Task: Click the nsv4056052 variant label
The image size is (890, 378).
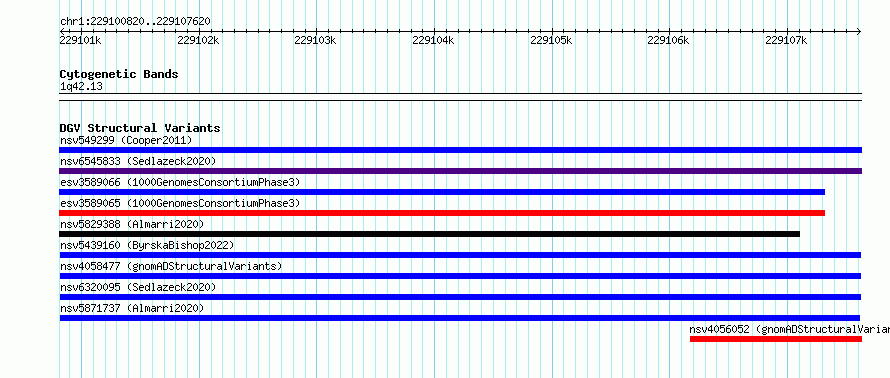Action: point(790,329)
